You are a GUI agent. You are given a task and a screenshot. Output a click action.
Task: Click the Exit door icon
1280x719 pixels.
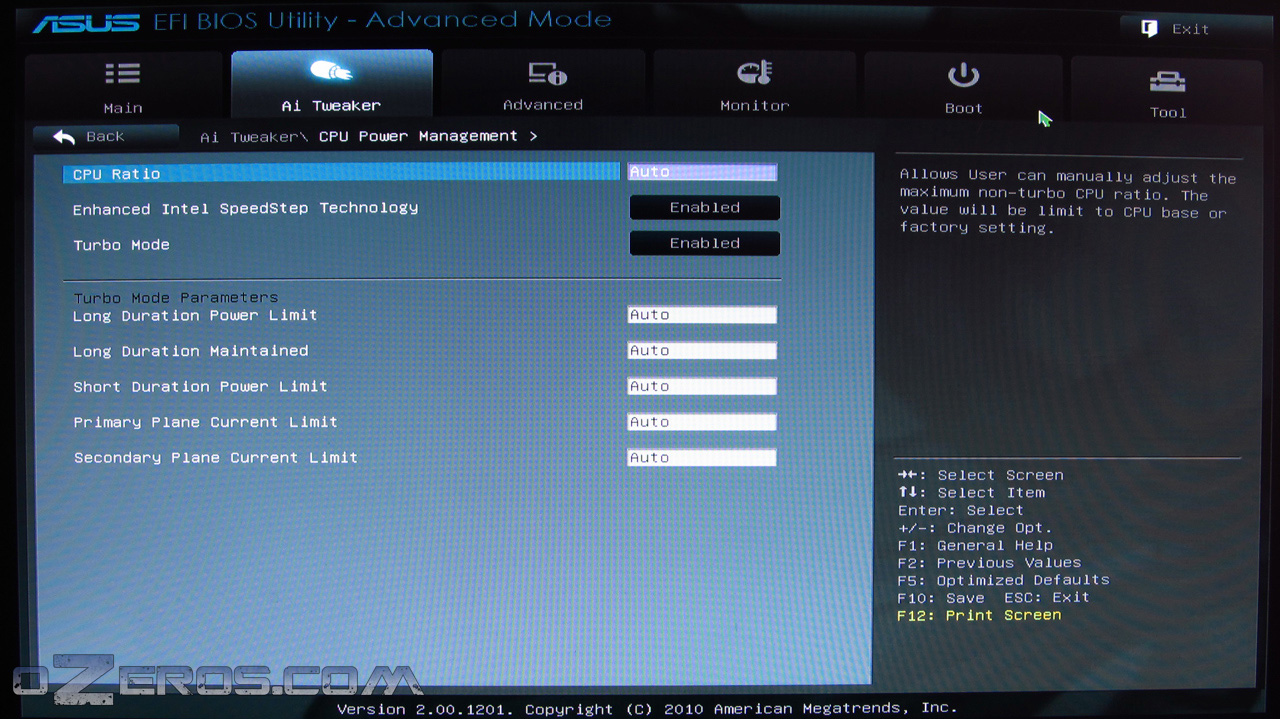[x=1149, y=29]
